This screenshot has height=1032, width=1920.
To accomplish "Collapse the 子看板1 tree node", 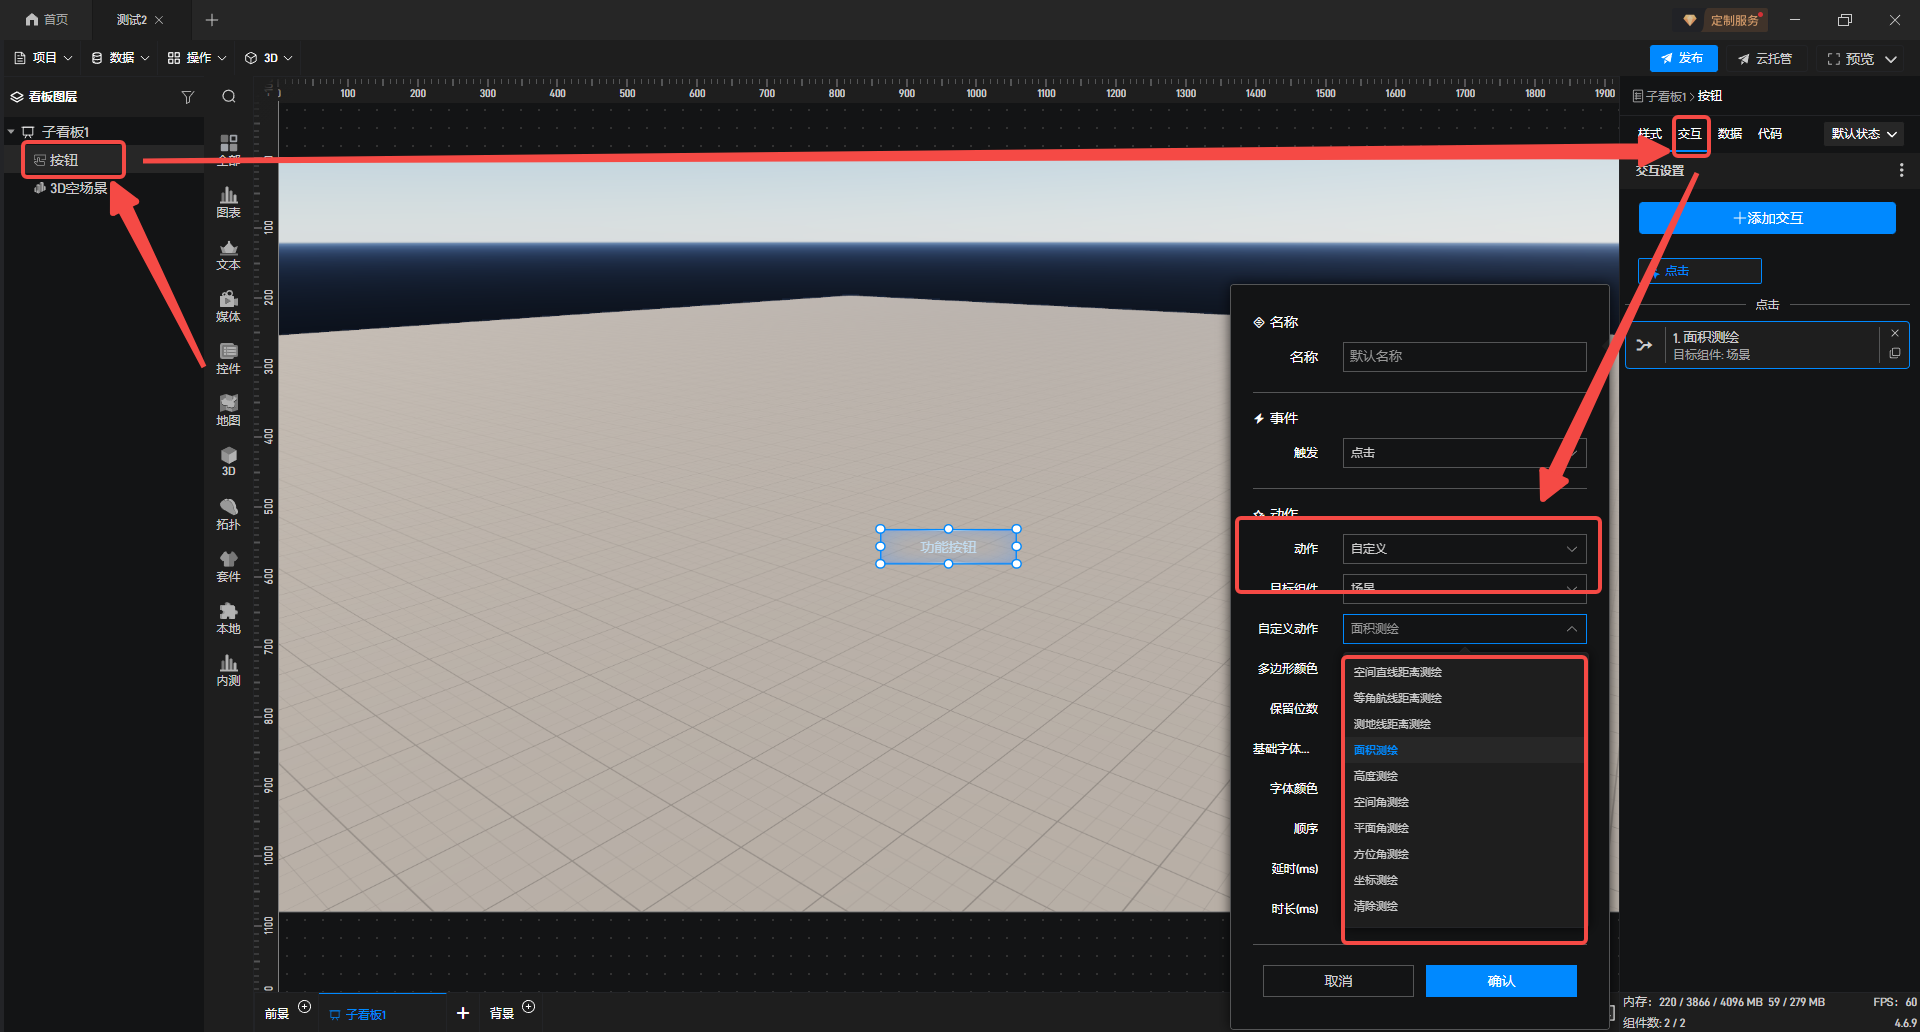I will 11,132.
